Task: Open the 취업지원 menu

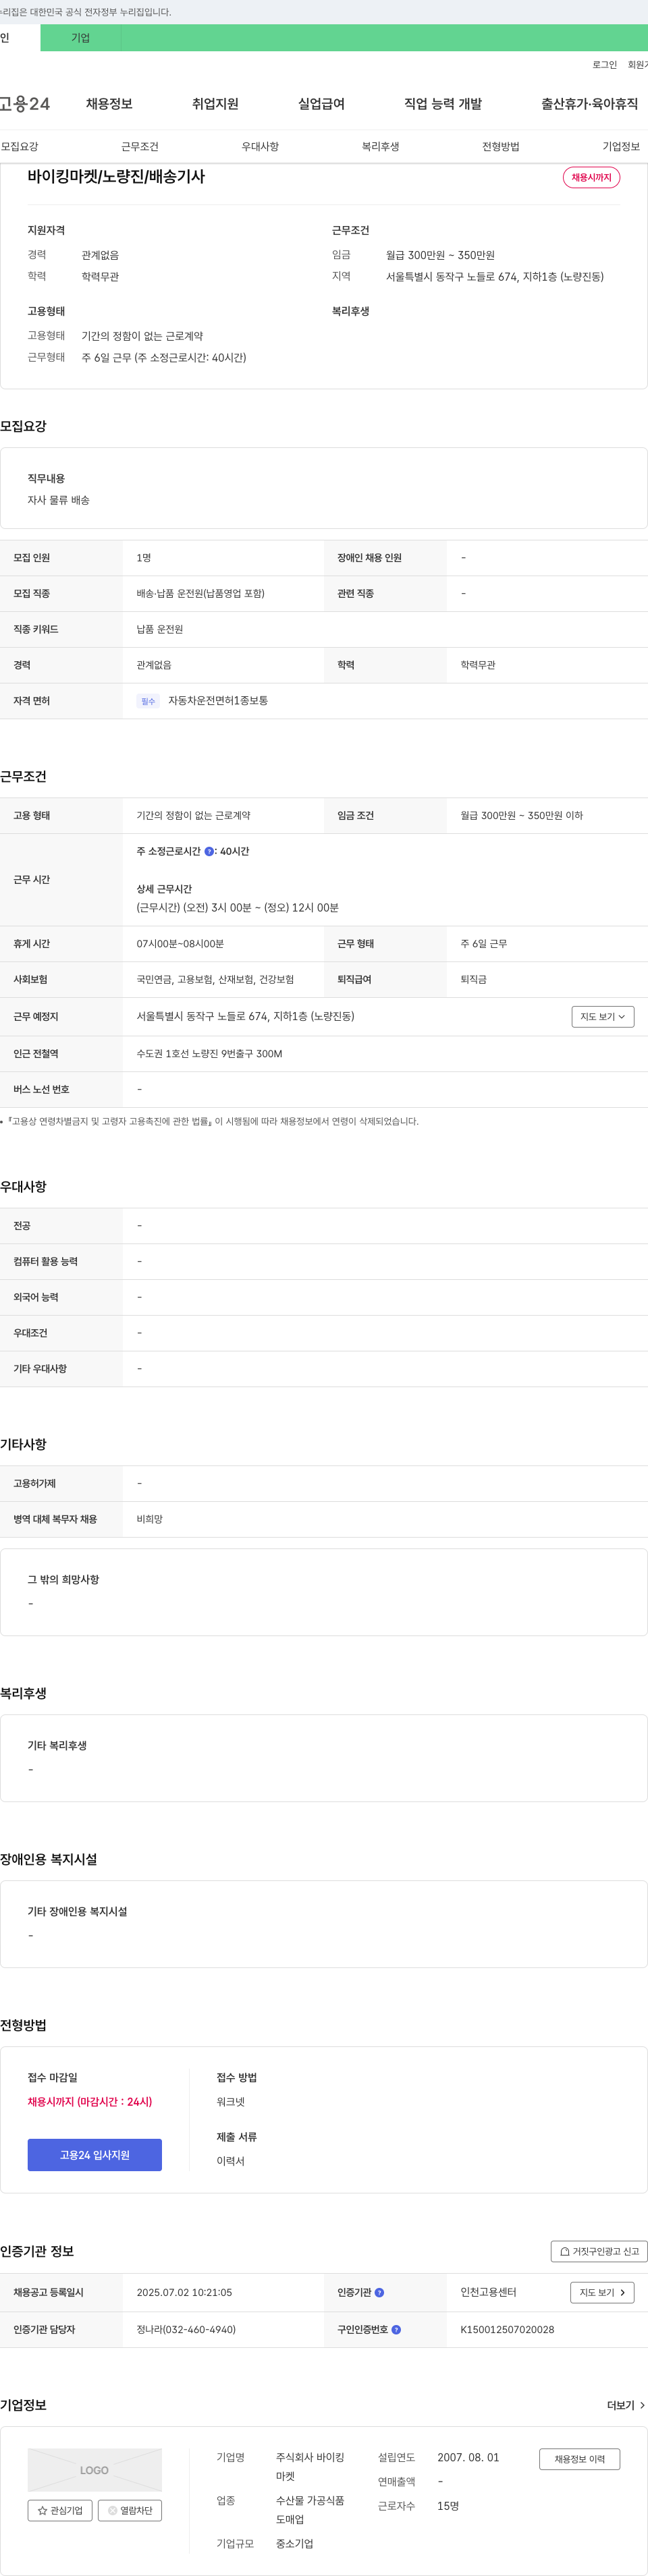Action: [x=215, y=104]
